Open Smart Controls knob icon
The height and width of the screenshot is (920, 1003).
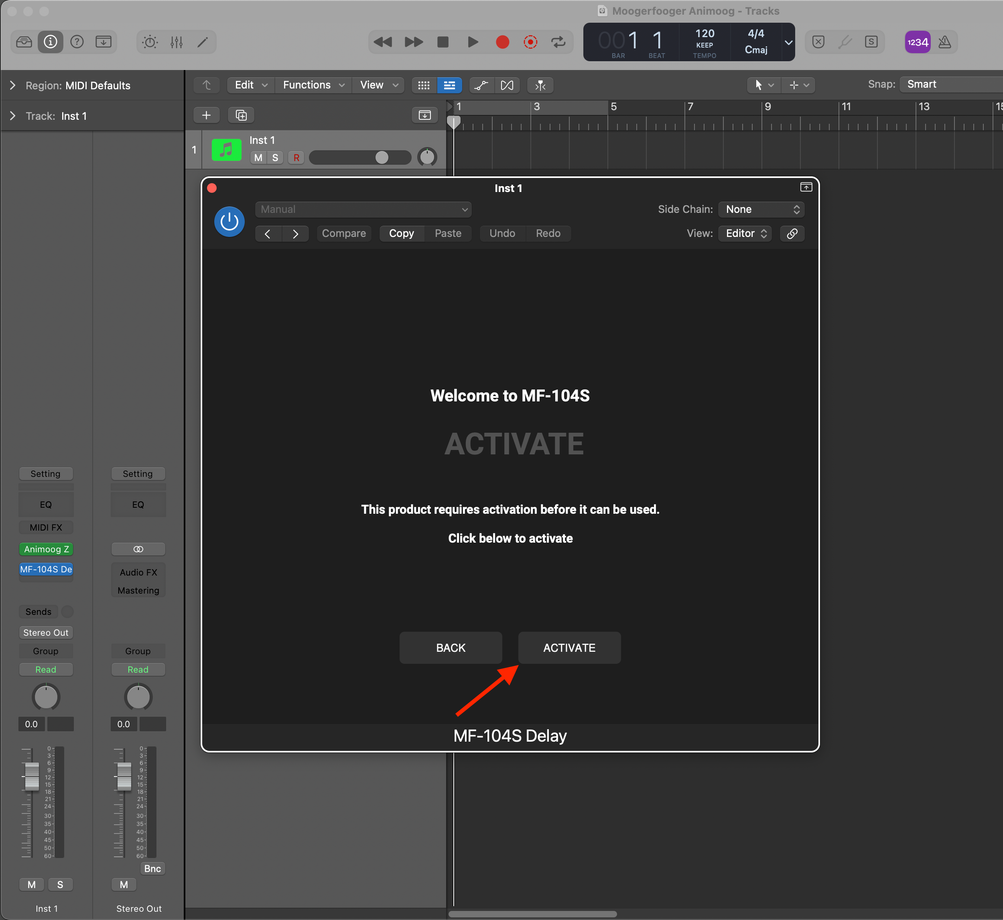click(x=150, y=42)
